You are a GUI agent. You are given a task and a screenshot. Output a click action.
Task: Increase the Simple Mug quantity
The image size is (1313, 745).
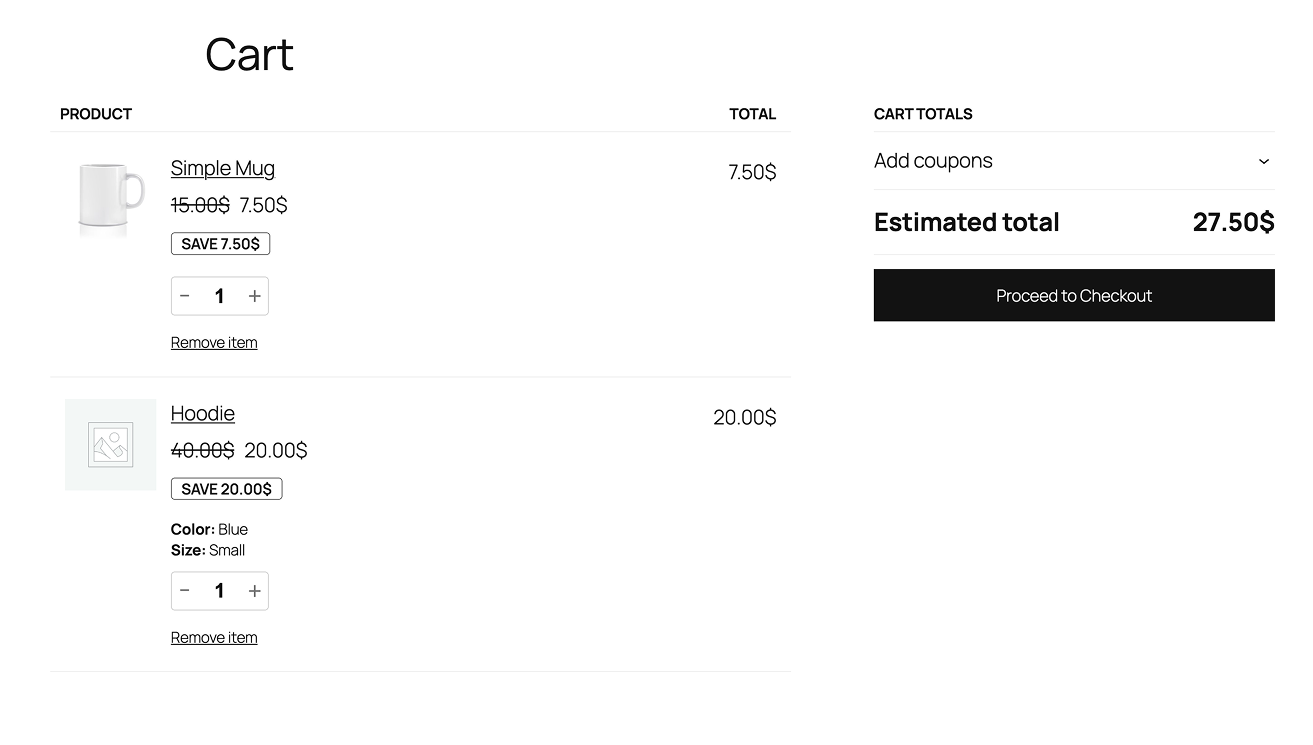(x=254, y=295)
